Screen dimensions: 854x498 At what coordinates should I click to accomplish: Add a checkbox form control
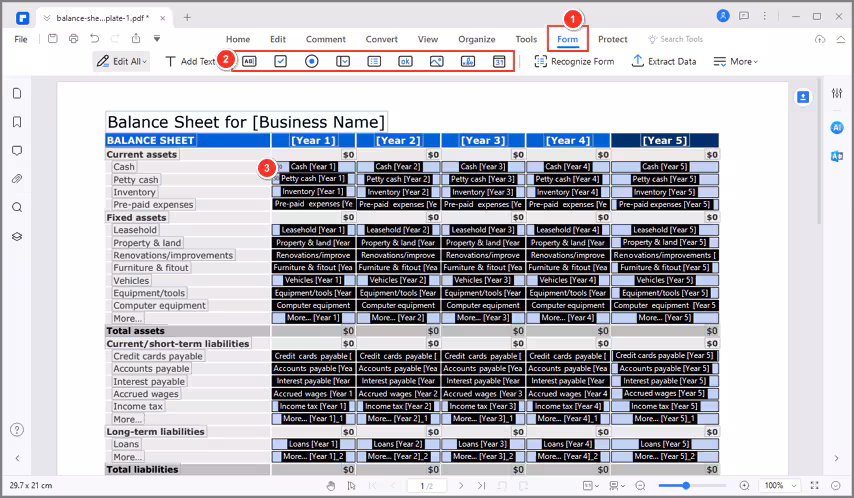(280, 62)
